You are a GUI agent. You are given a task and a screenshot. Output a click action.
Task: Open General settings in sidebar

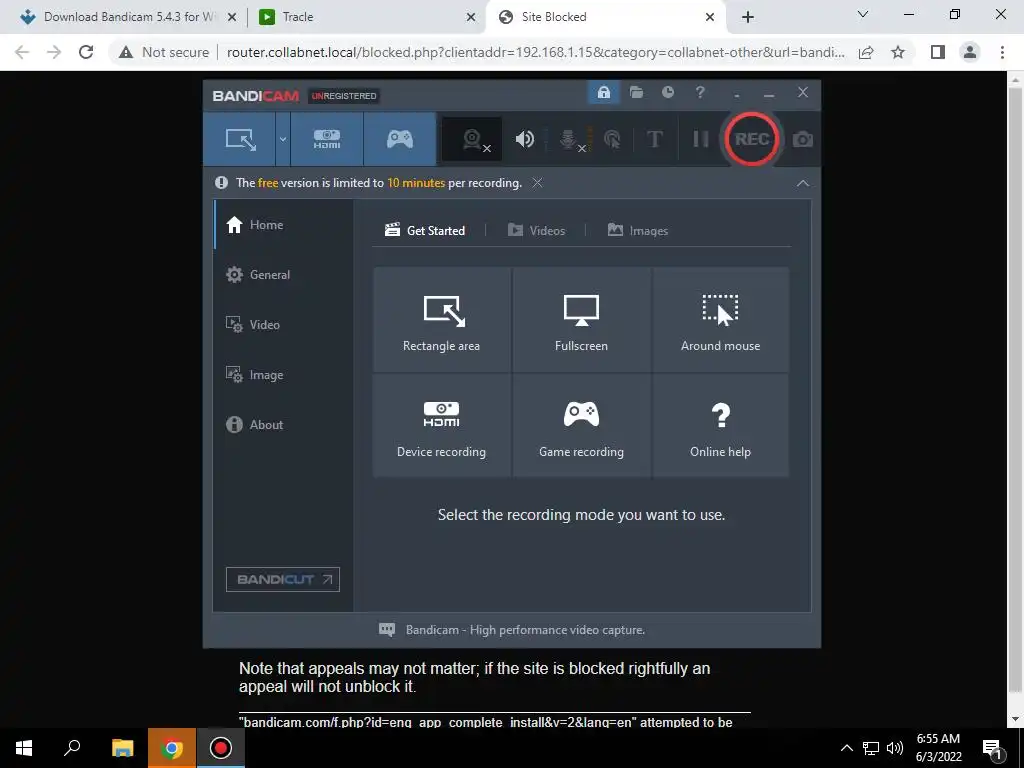click(283, 274)
